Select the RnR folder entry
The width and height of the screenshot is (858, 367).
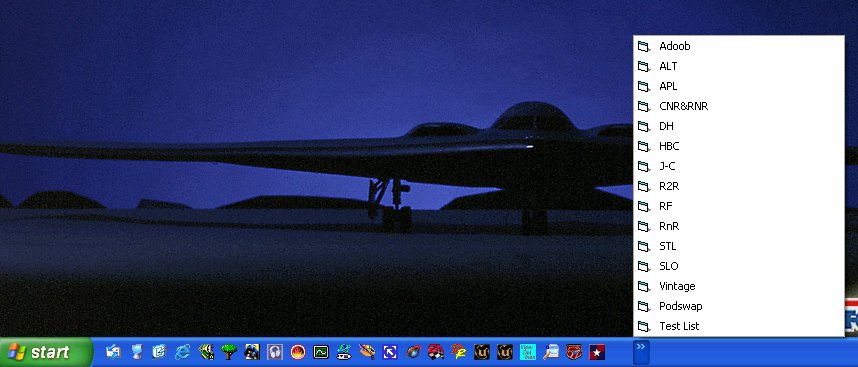739,226
